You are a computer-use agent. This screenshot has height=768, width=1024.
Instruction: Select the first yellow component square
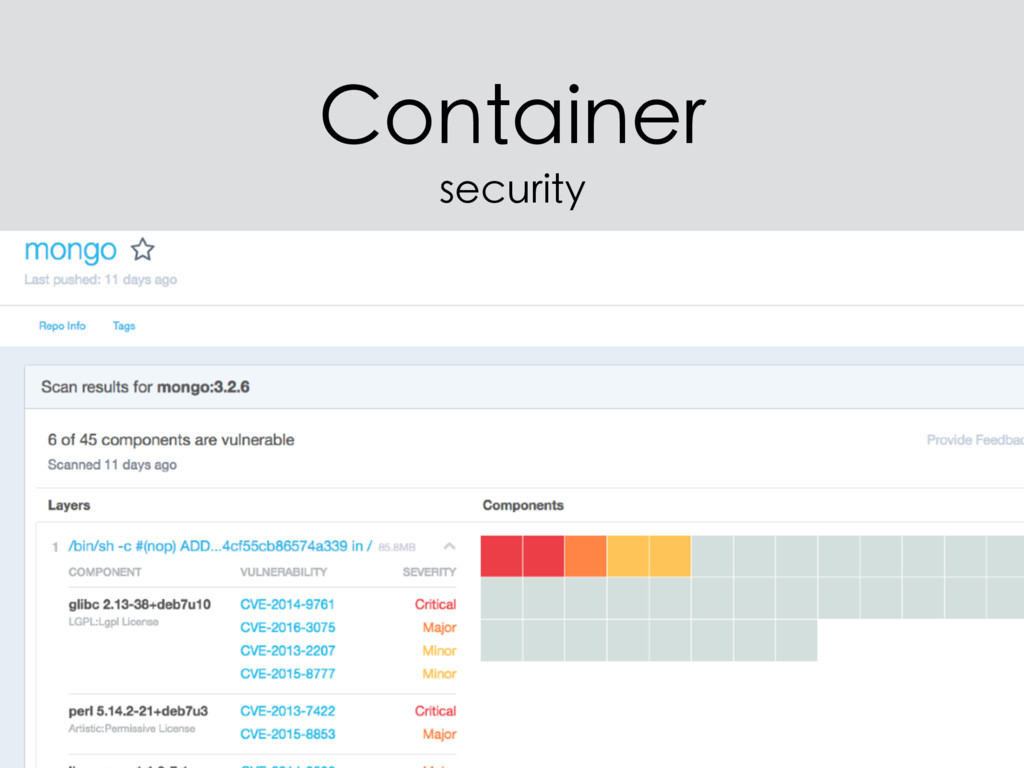[628, 556]
